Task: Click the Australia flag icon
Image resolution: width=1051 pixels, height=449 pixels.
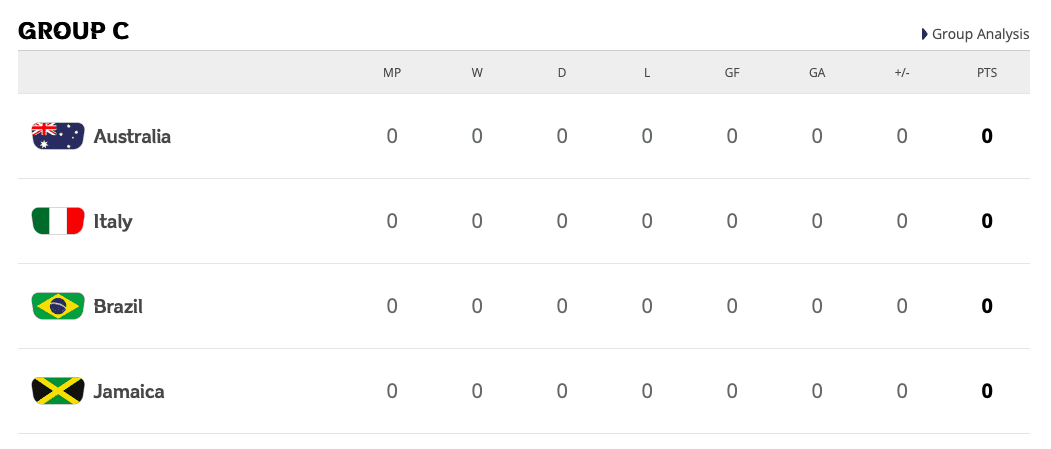Action: (58, 136)
